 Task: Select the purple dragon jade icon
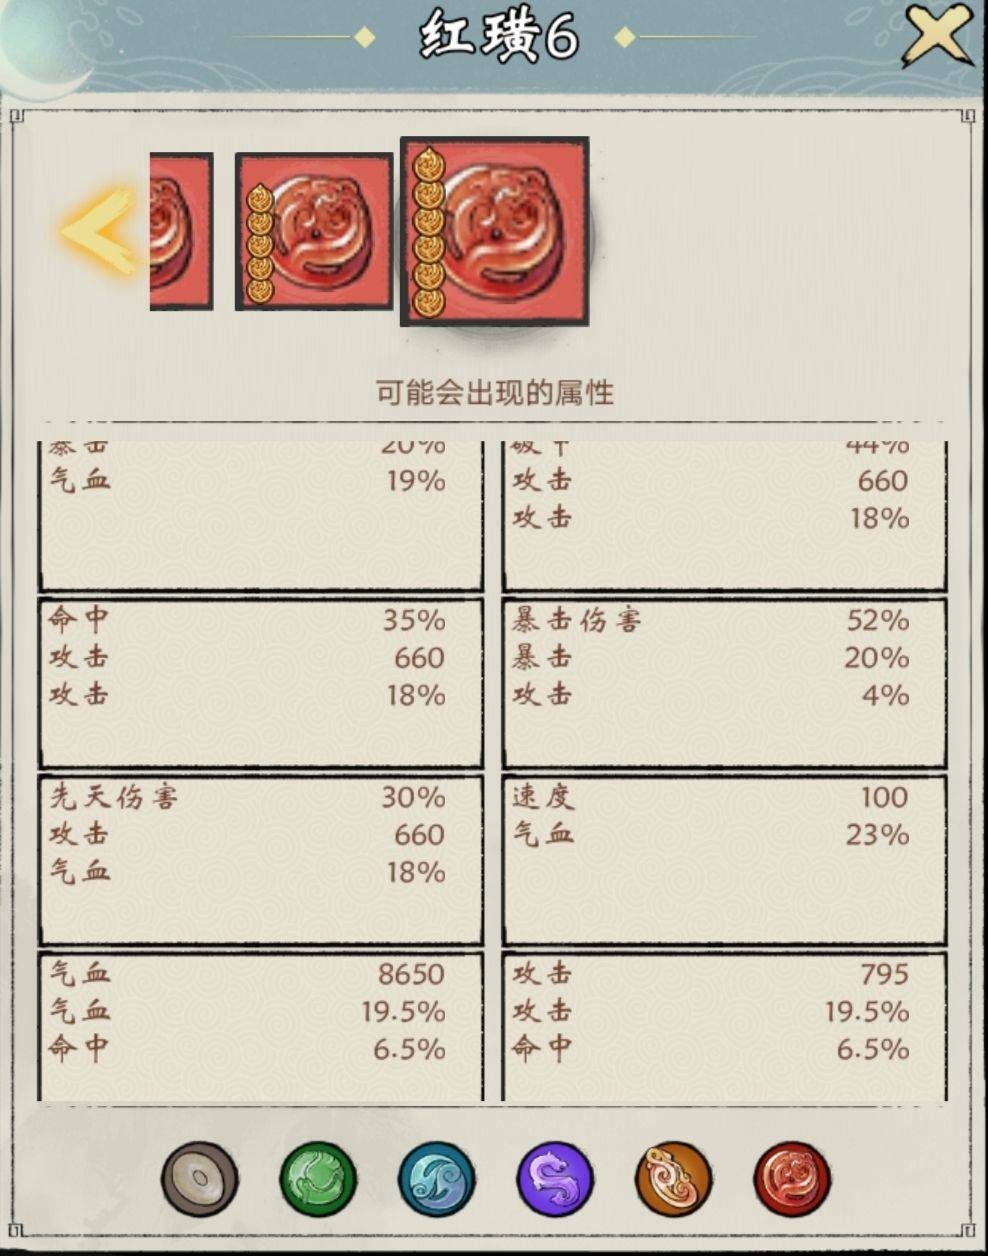(x=555, y=1181)
